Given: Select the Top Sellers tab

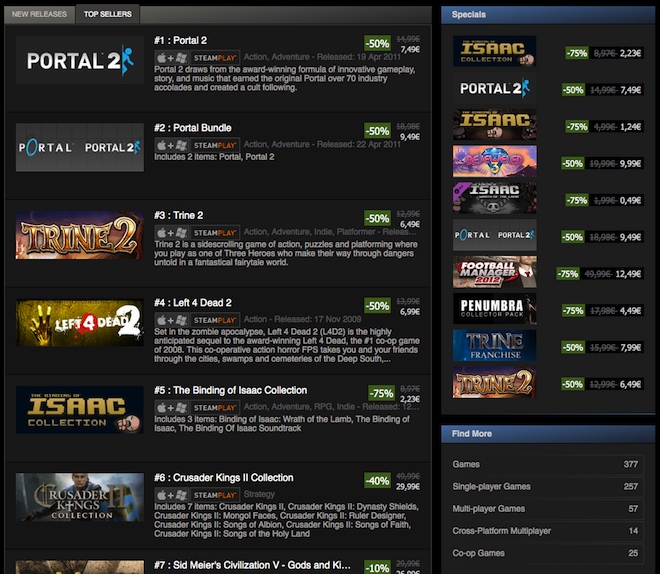Looking at the screenshot, I should 107,14.
